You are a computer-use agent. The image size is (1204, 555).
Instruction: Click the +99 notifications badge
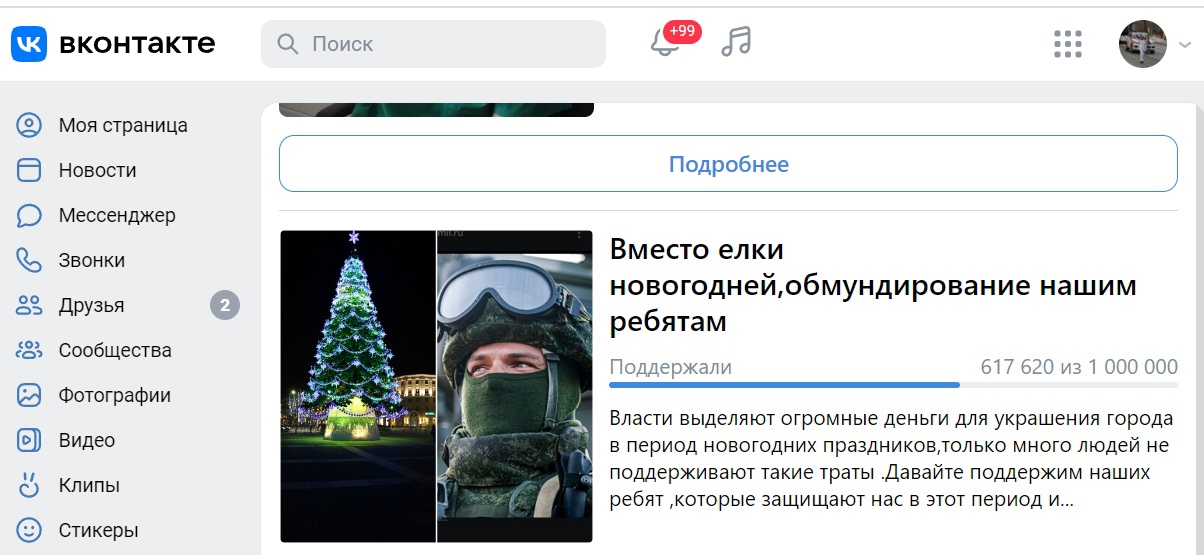(682, 31)
